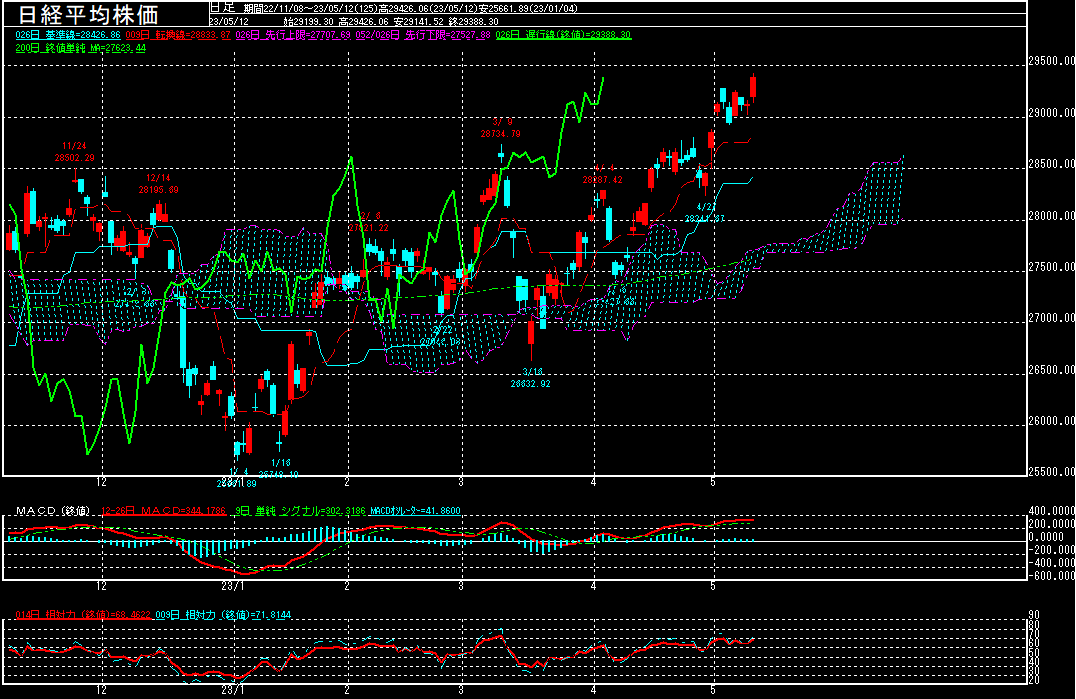This screenshot has height=699, width=1076.
Task: Click the 29500.00 price axis label
Action: [x=1051, y=61]
